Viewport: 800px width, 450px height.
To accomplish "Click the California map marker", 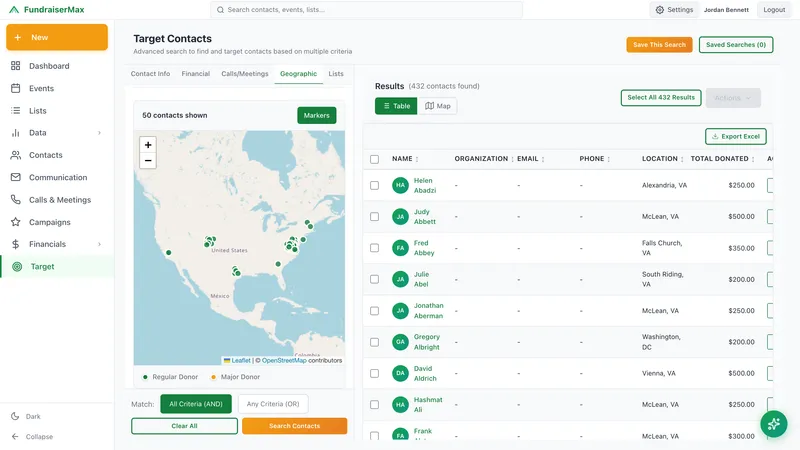I will 168,253.
